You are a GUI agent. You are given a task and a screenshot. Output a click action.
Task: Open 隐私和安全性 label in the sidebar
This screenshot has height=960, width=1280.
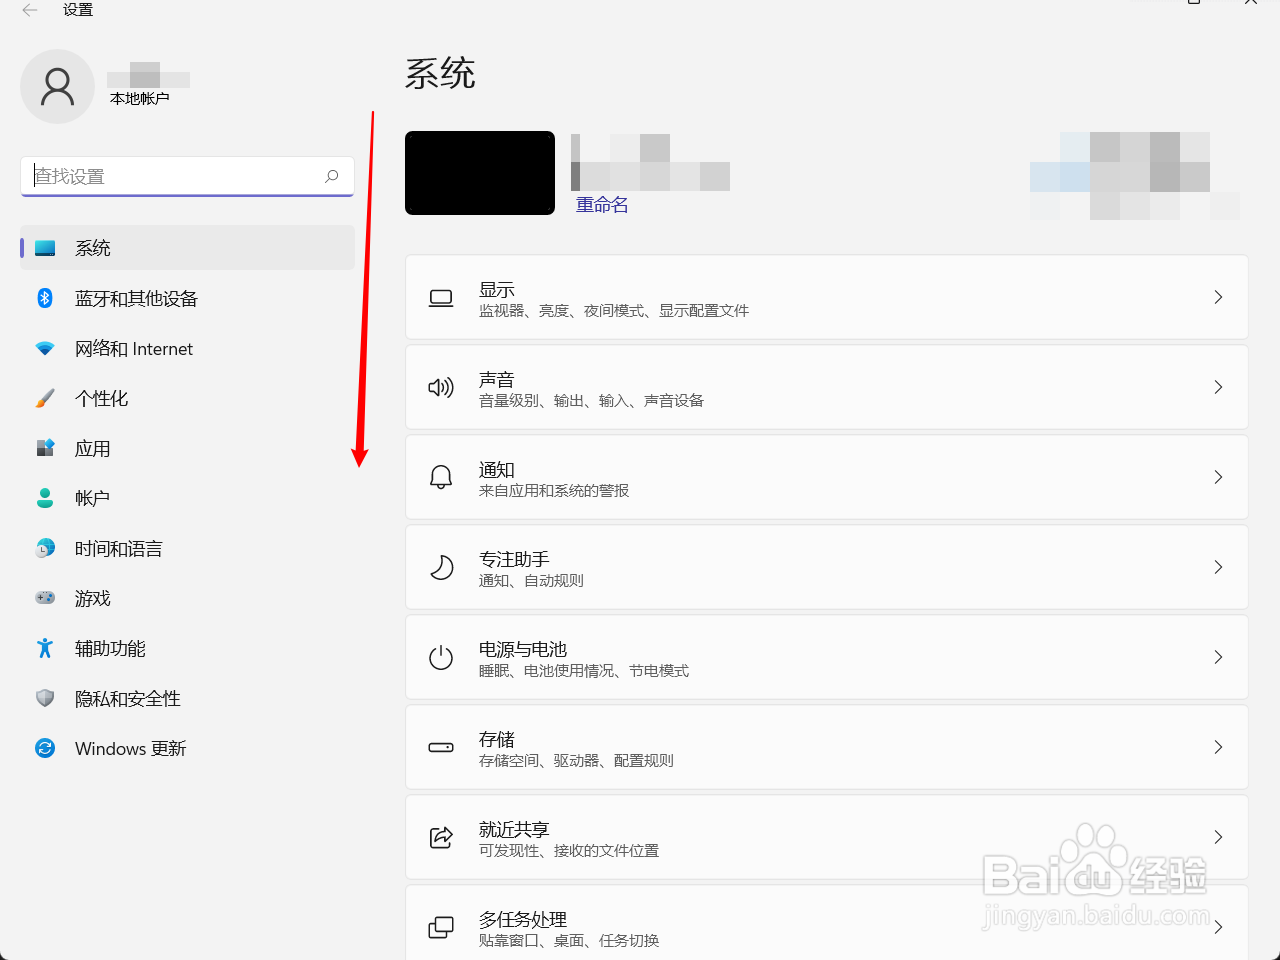click(x=128, y=698)
